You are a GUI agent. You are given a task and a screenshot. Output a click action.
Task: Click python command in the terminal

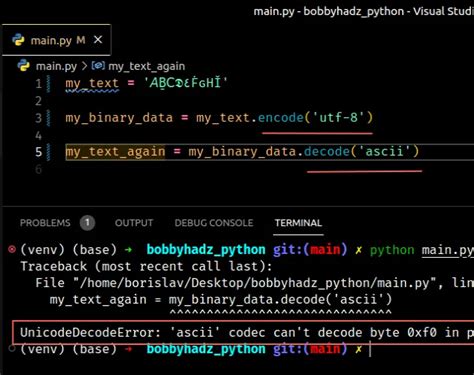coord(392,250)
